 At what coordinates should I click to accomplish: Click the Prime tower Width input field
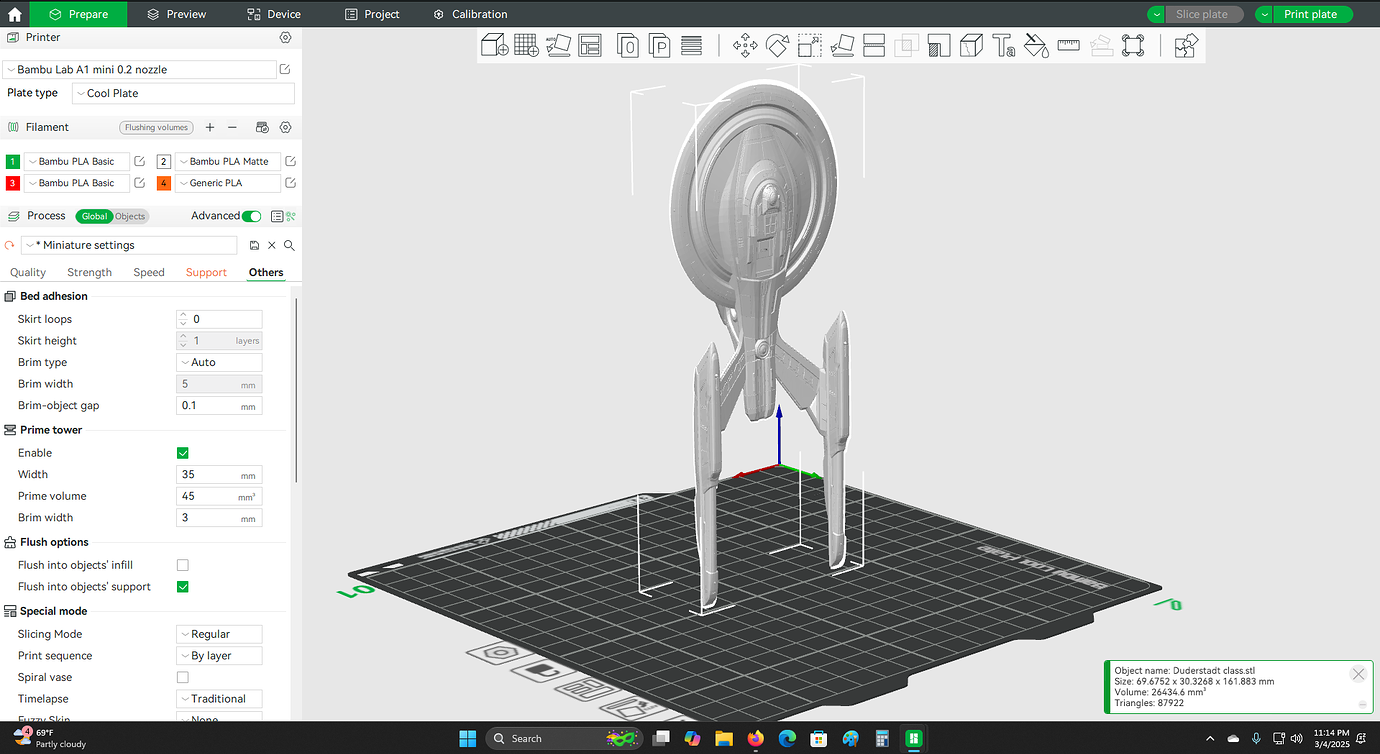pos(219,474)
